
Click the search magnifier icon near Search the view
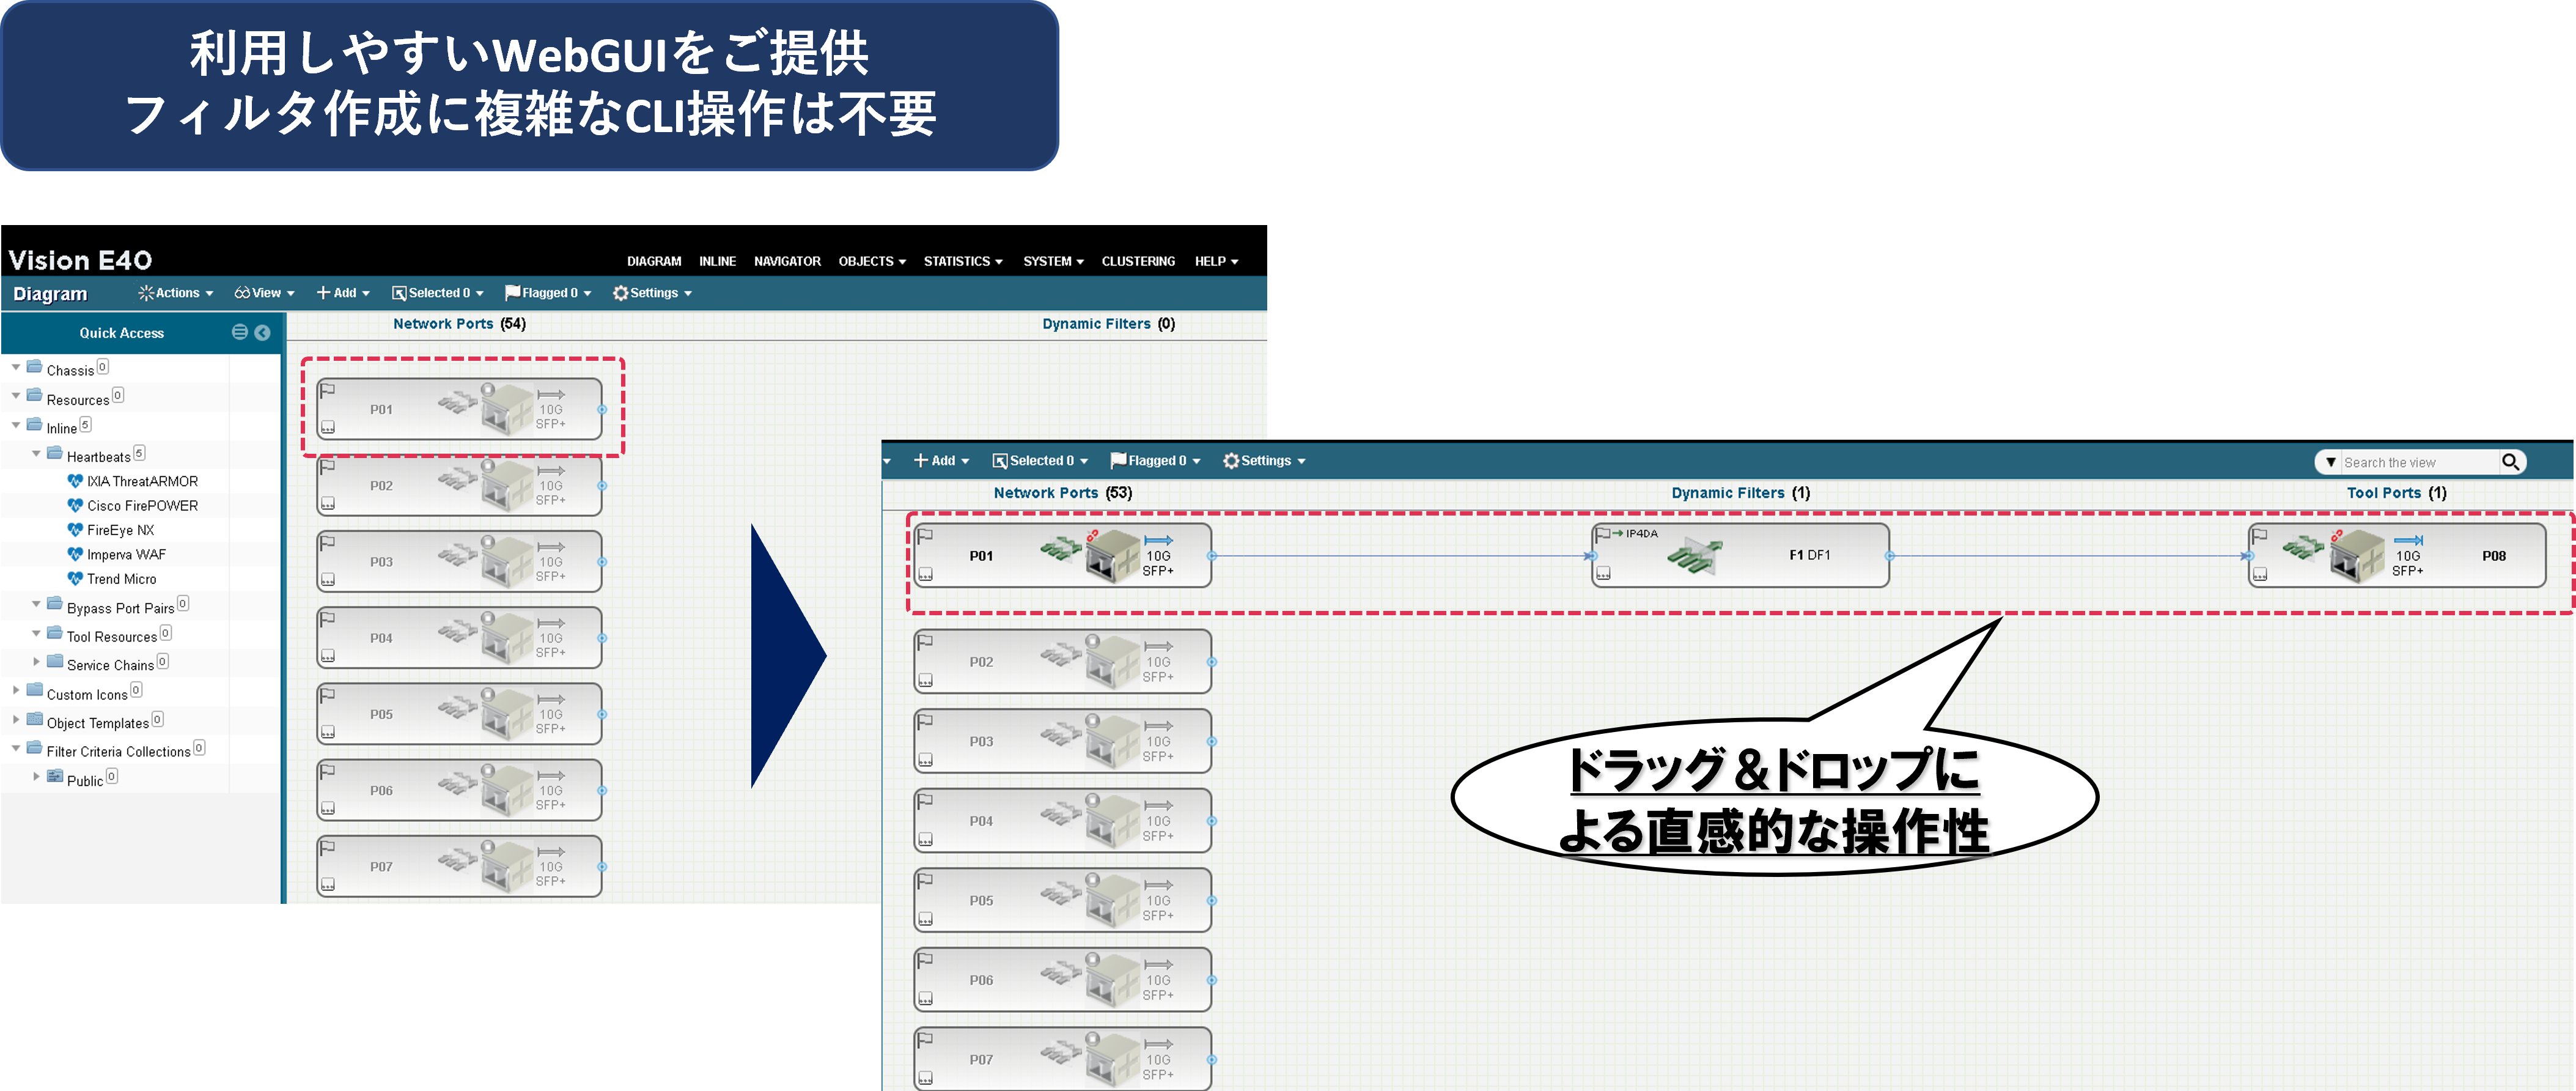tap(2513, 461)
